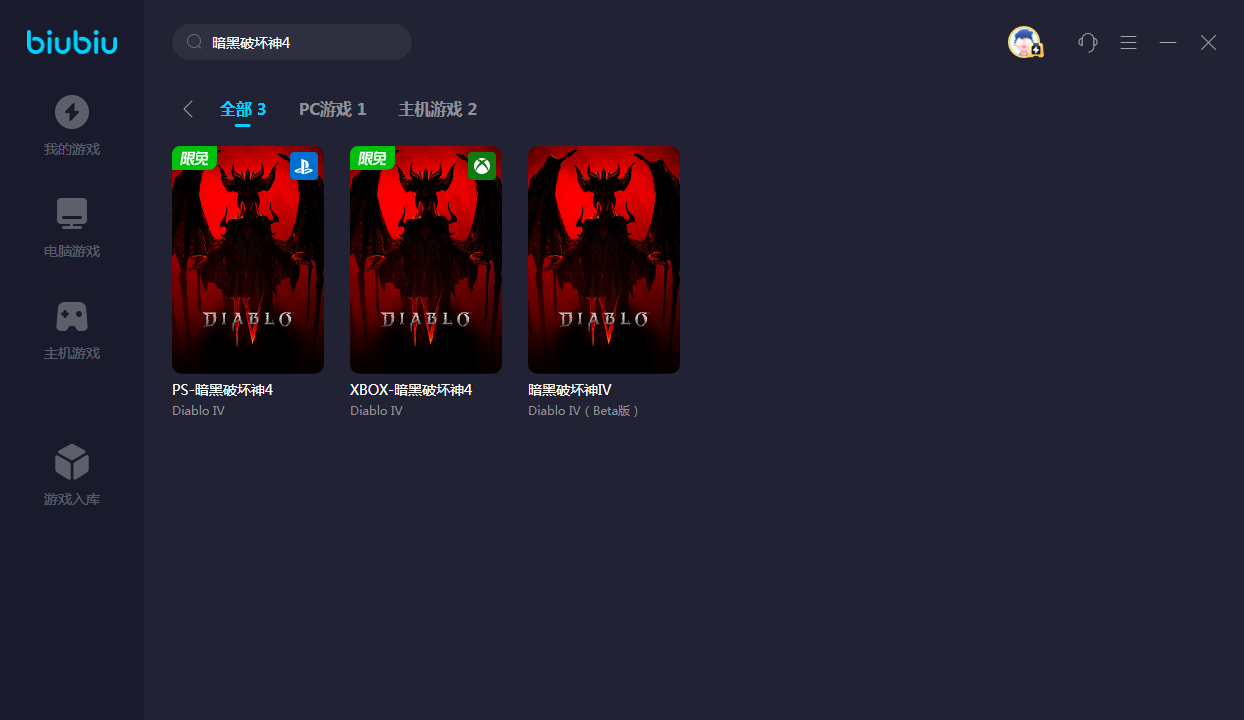Click Diablo IV subtitle under XBOX title
The width and height of the screenshot is (1244, 720).
pos(376,411)
